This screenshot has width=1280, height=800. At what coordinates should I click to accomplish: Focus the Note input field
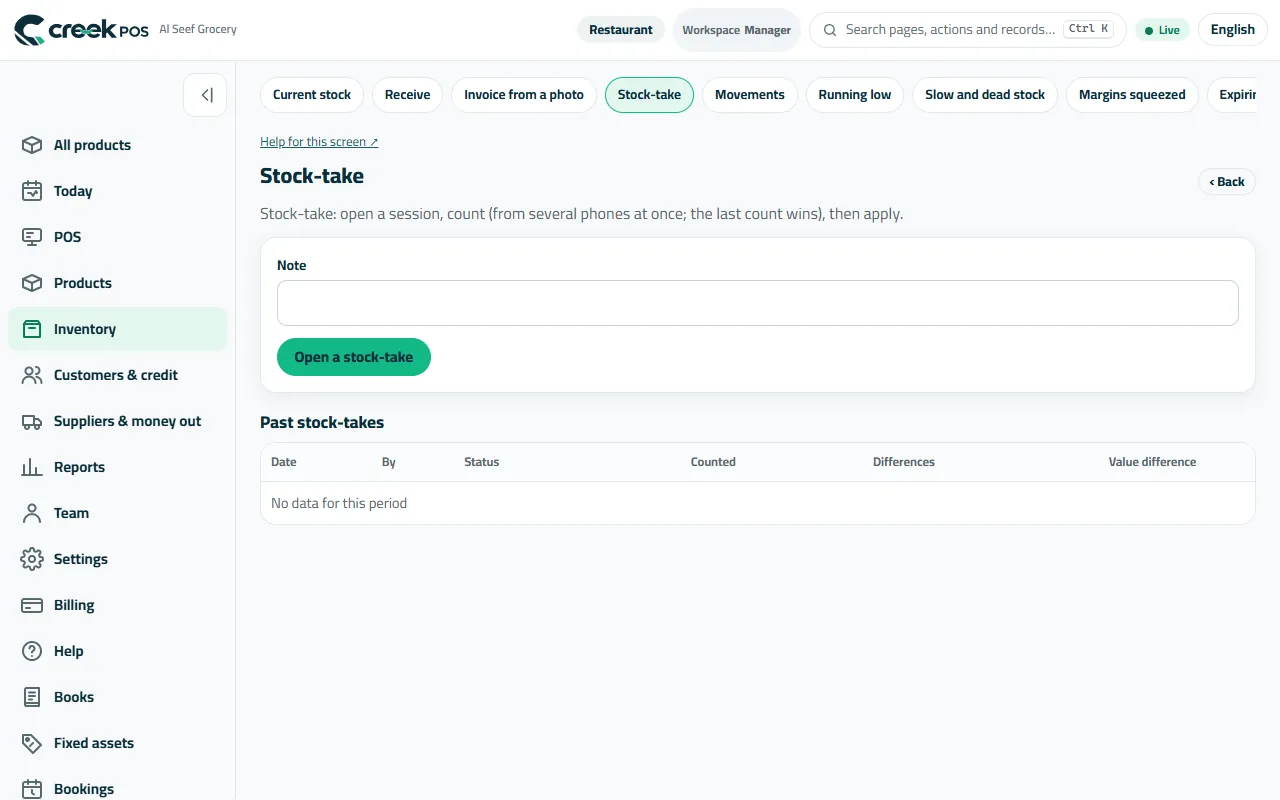coord(758,303)
